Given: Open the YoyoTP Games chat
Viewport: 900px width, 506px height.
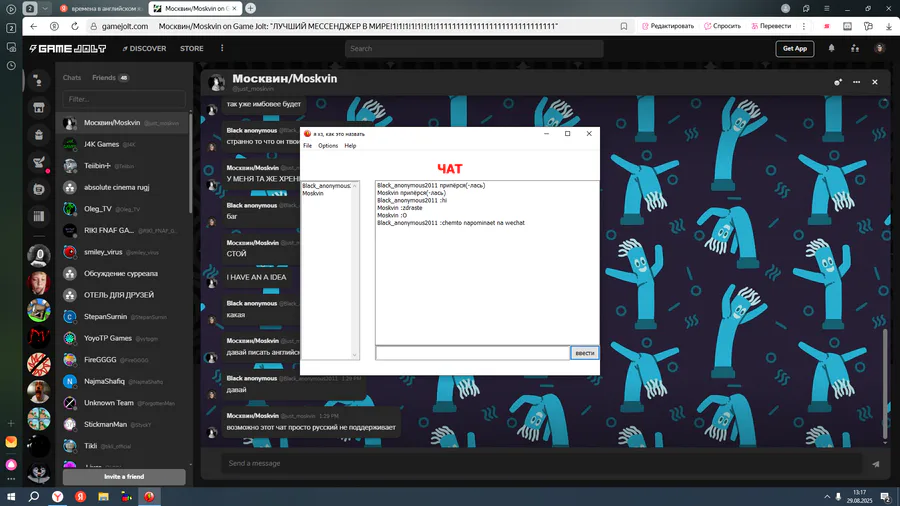Looking at the screenshot, I should pyautogui.click(x=124, y=338).
